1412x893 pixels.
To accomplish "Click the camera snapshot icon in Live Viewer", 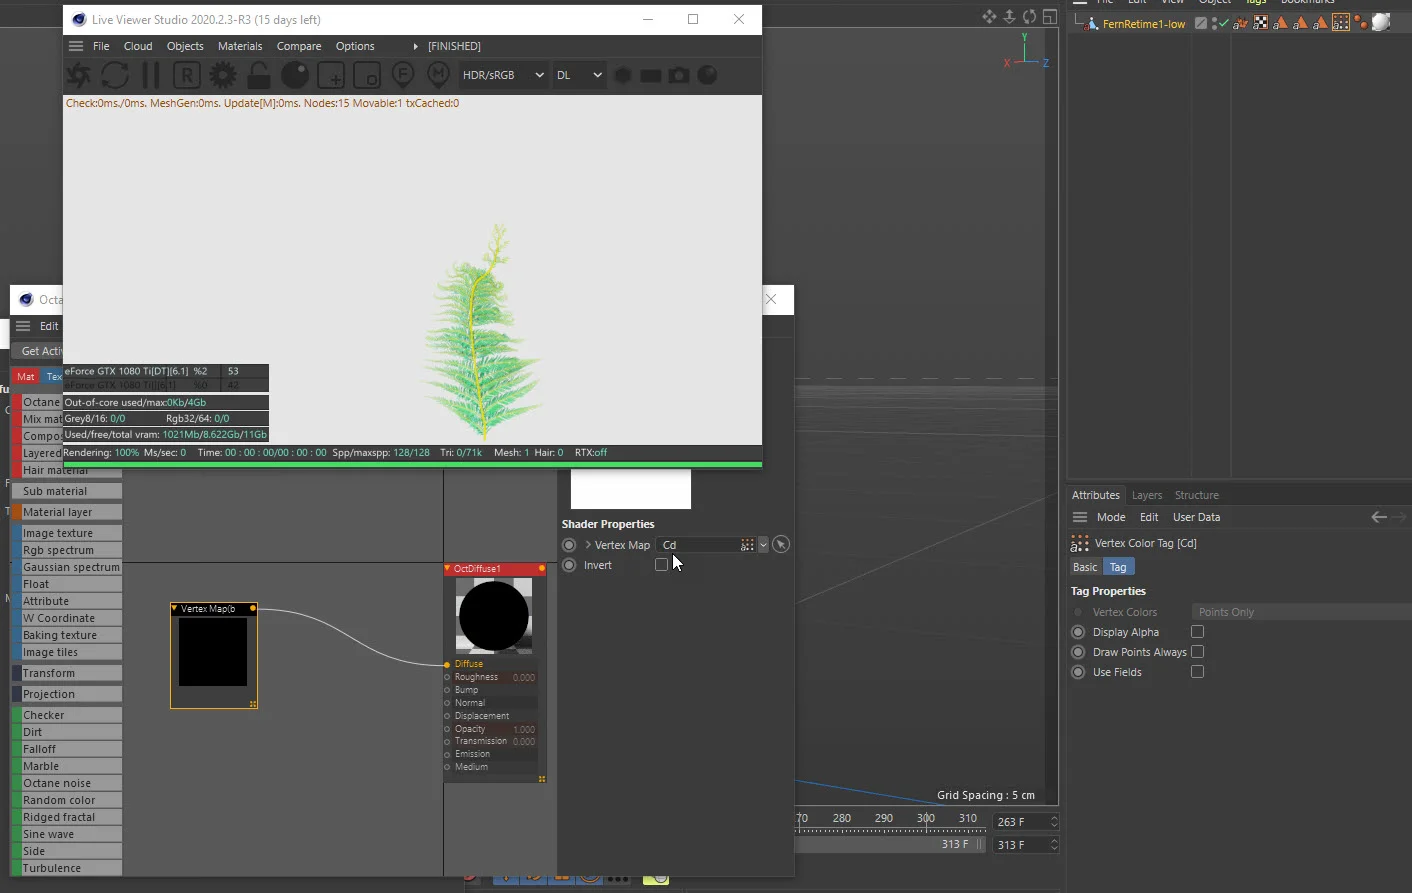I will coord(679,75).
